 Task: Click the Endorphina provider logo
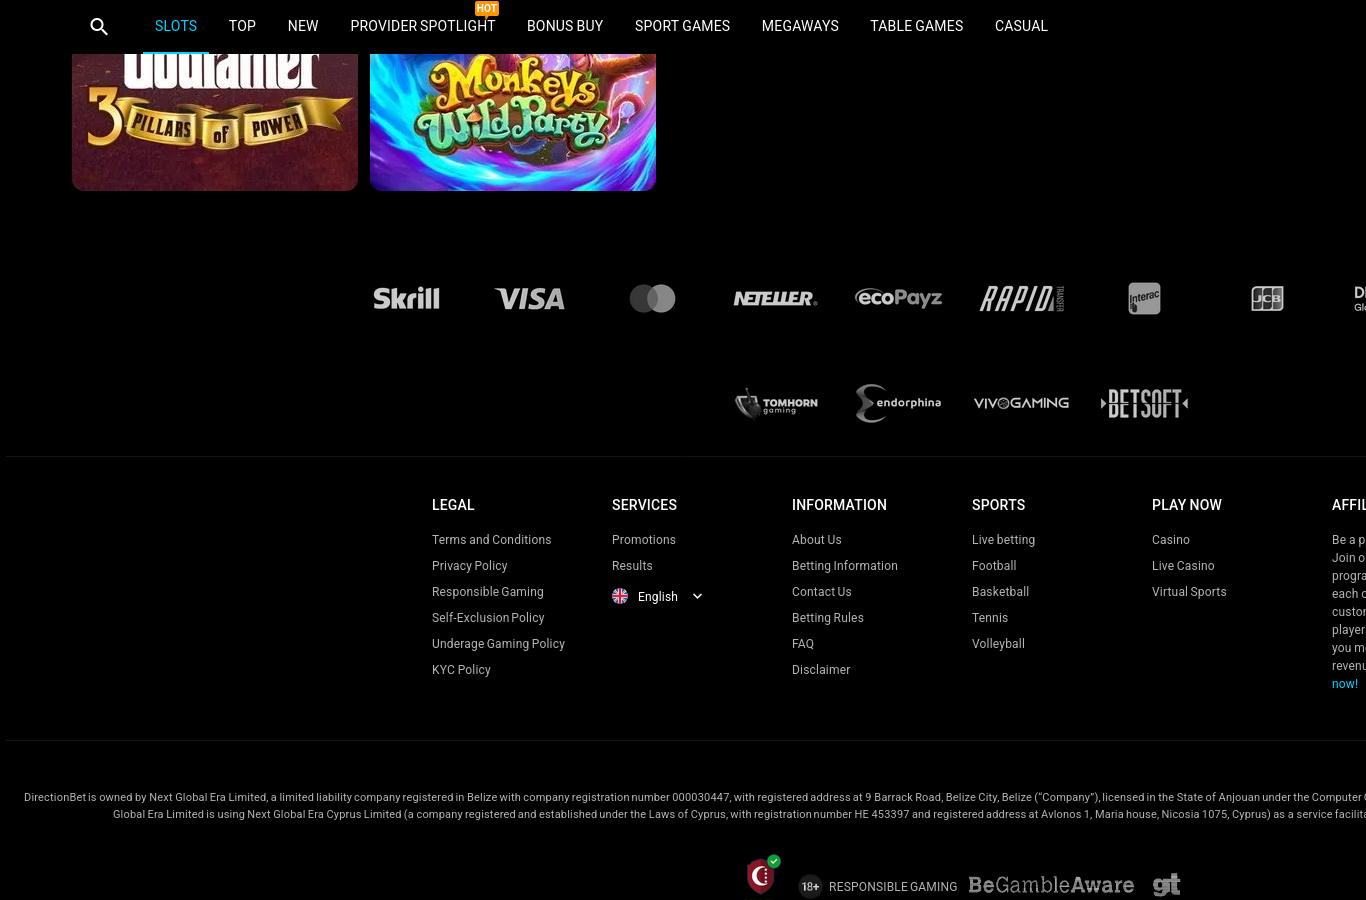click(x=898, y=403)
